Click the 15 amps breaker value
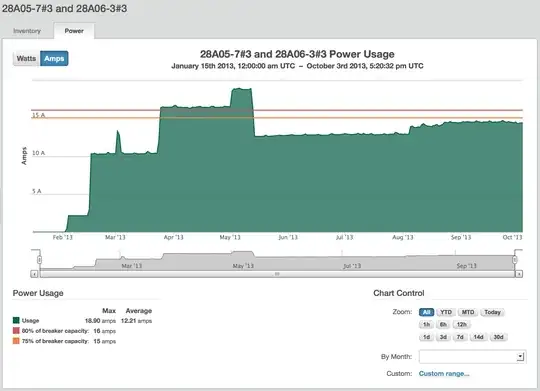 (x=105, y=341)
